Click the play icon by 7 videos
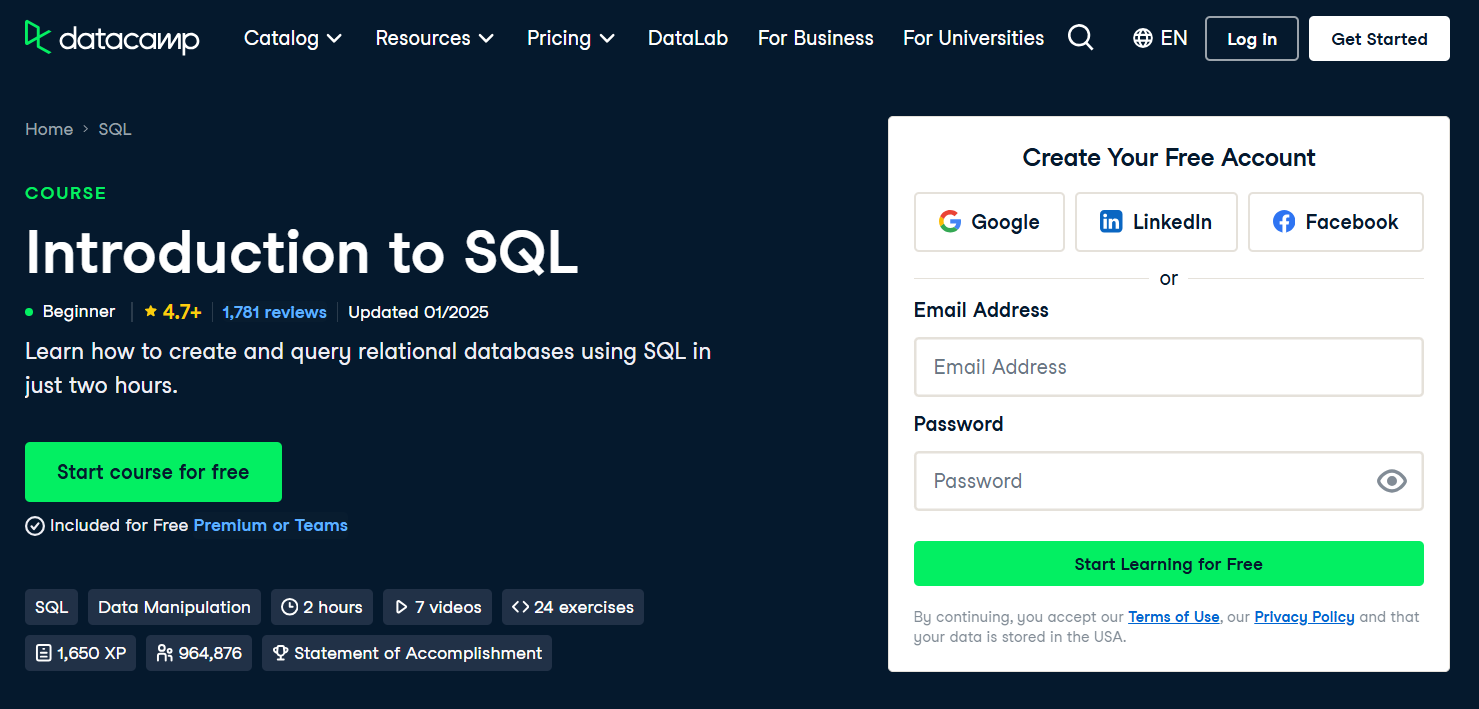 401,607
